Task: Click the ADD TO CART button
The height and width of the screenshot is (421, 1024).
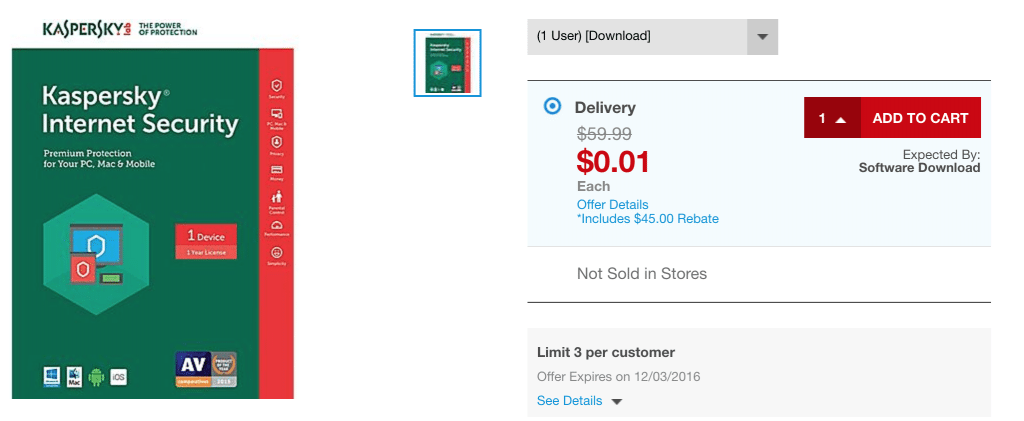Action: pyautogui.click(x=920, y=118)
